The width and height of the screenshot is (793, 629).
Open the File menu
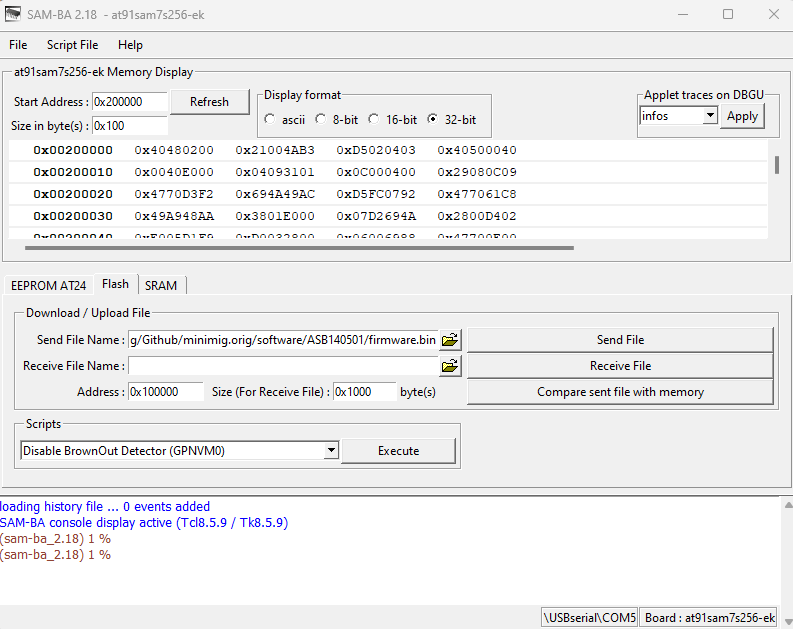pos(18,45)
